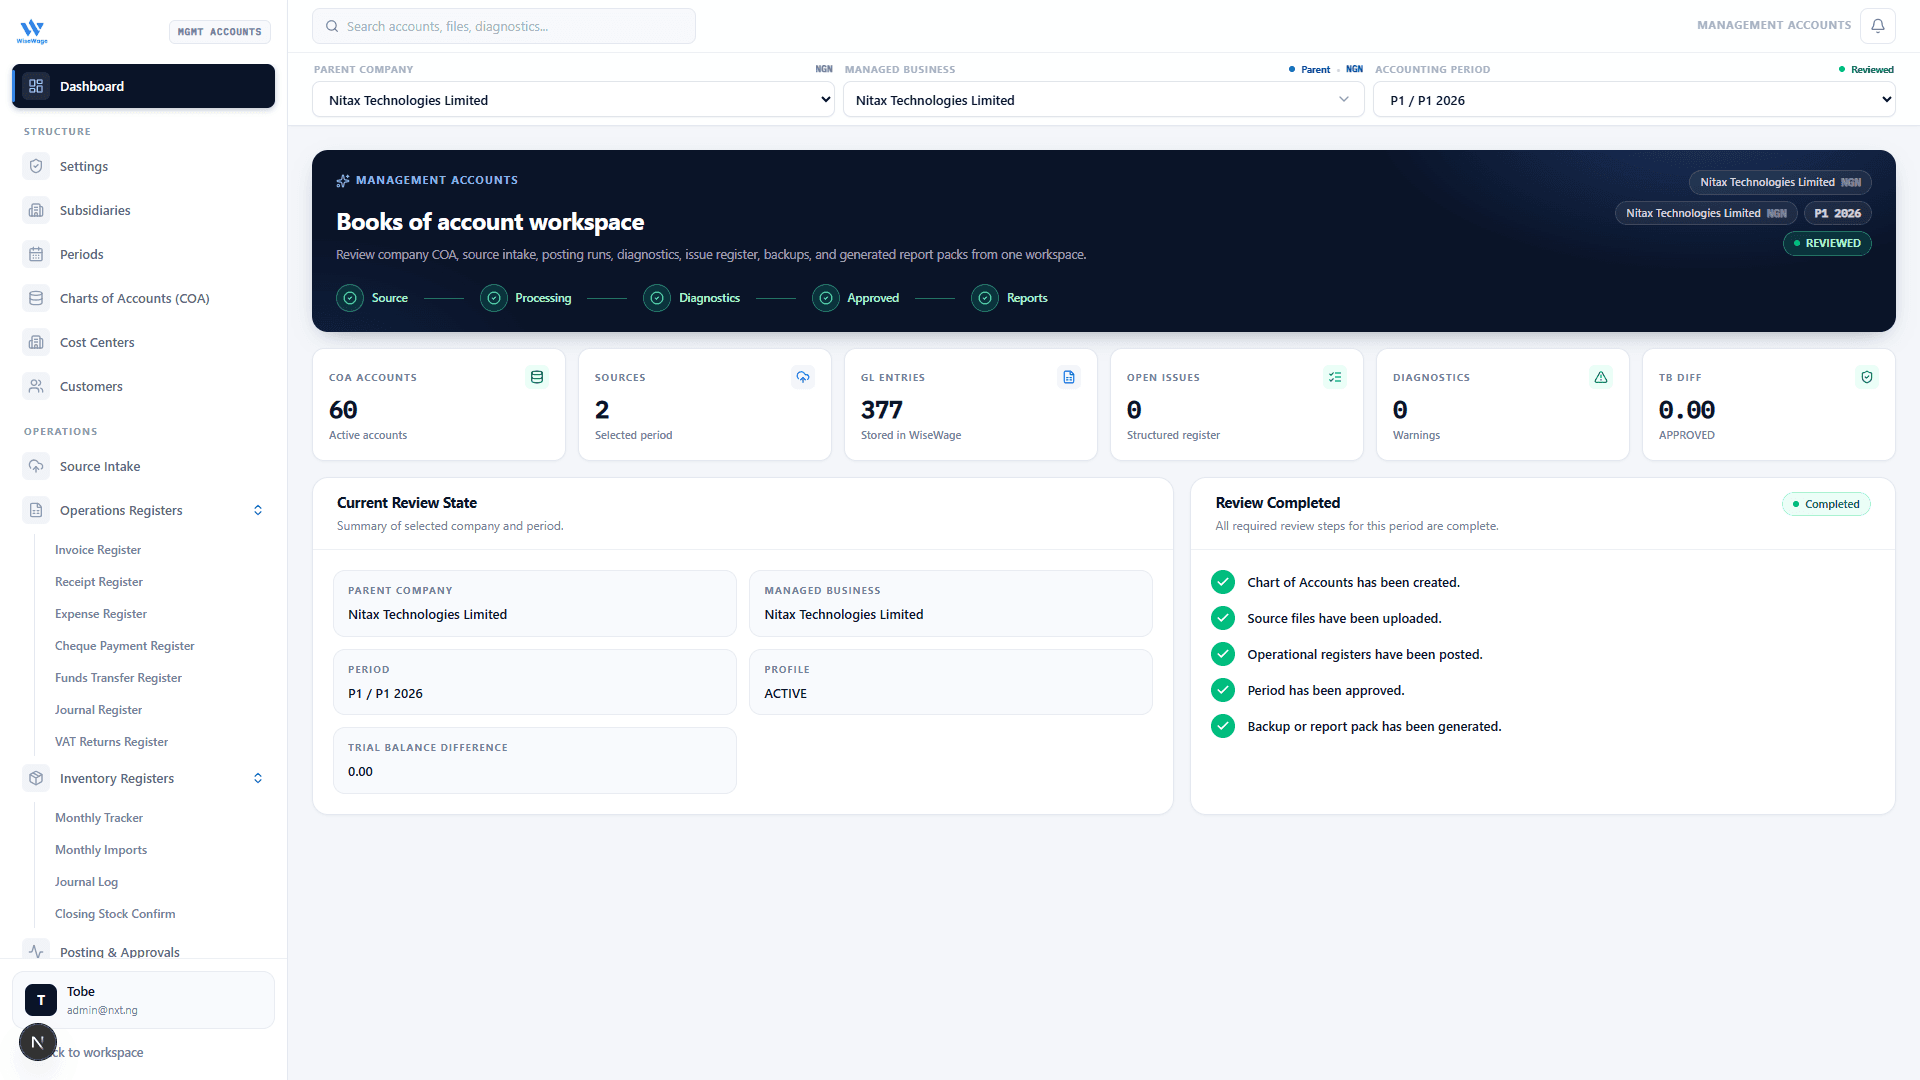Viewport: 1920px width, 1080px height.
Task: Click the Reports step check icon
Action: (985, 298)
